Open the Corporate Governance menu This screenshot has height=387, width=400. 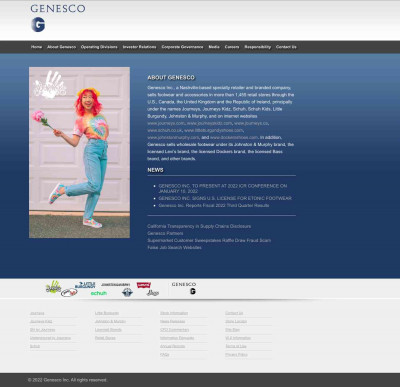[x=182, y=47]
